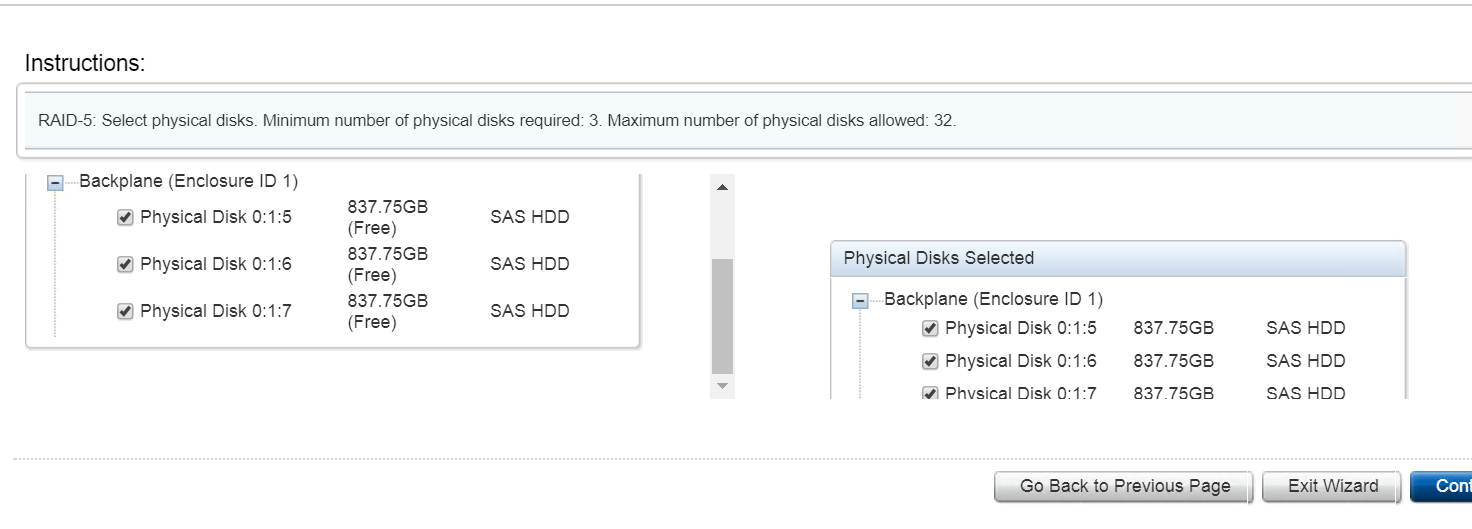Click the Physical Disks Selected panel header

point(1117,258)
